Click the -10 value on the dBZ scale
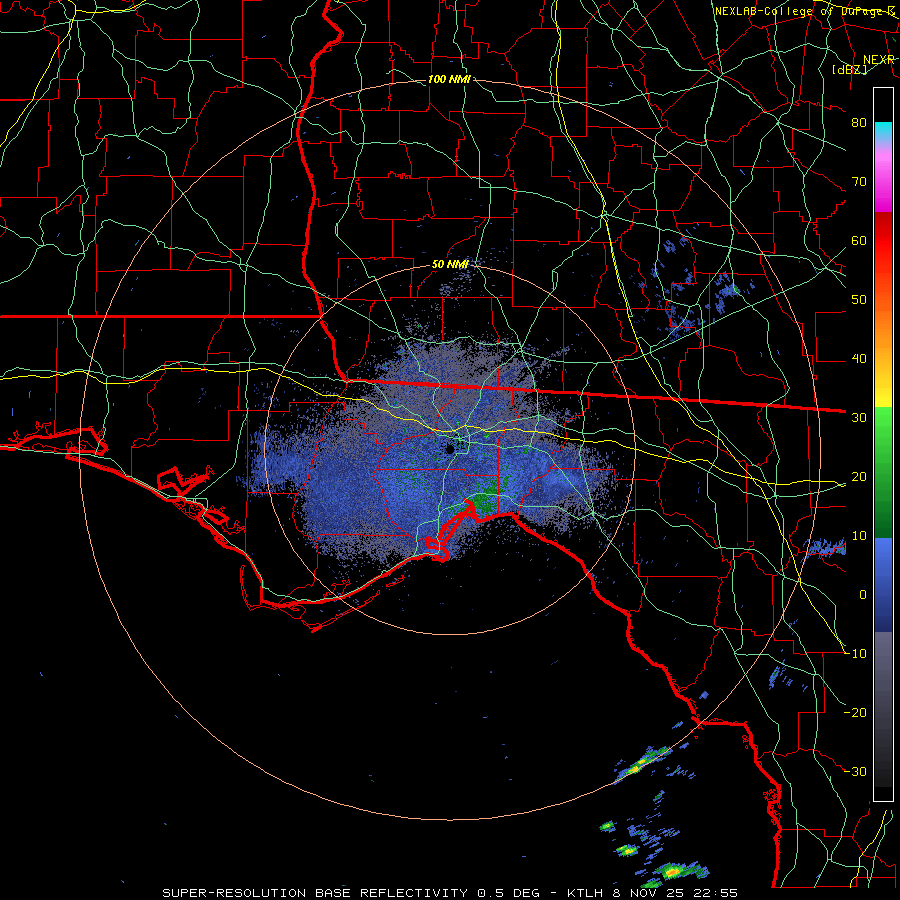This screenshot has height=900, width=900. click(x=856, y=653)
